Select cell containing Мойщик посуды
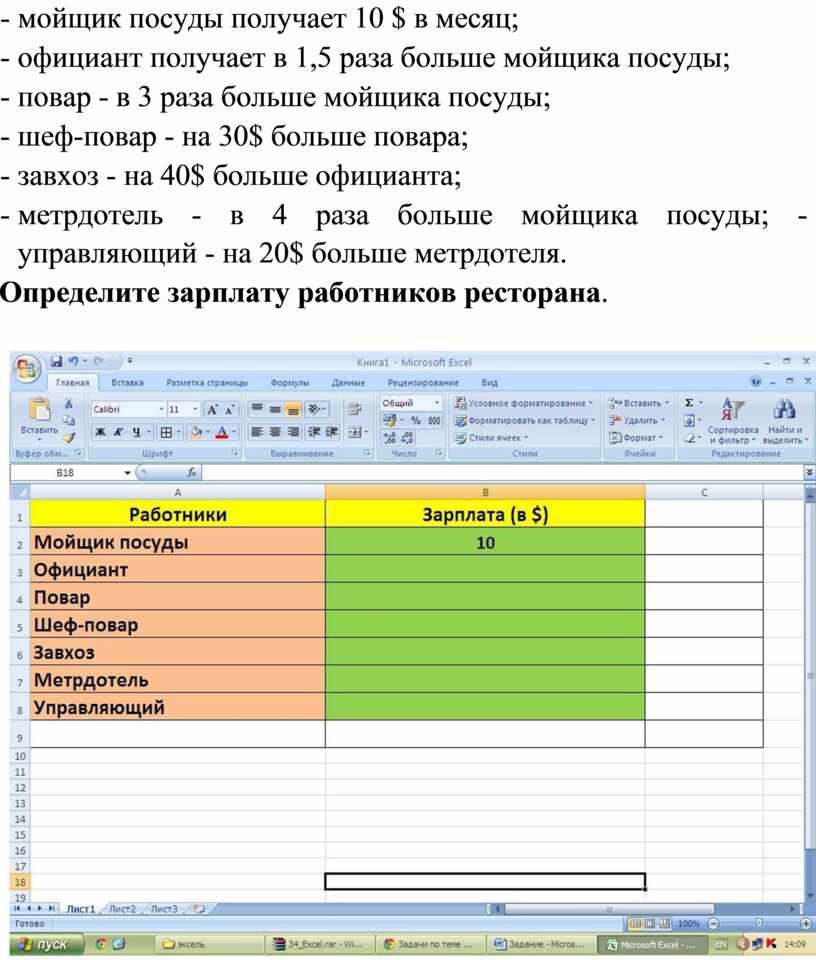816x960 pixels. (178, 542)
